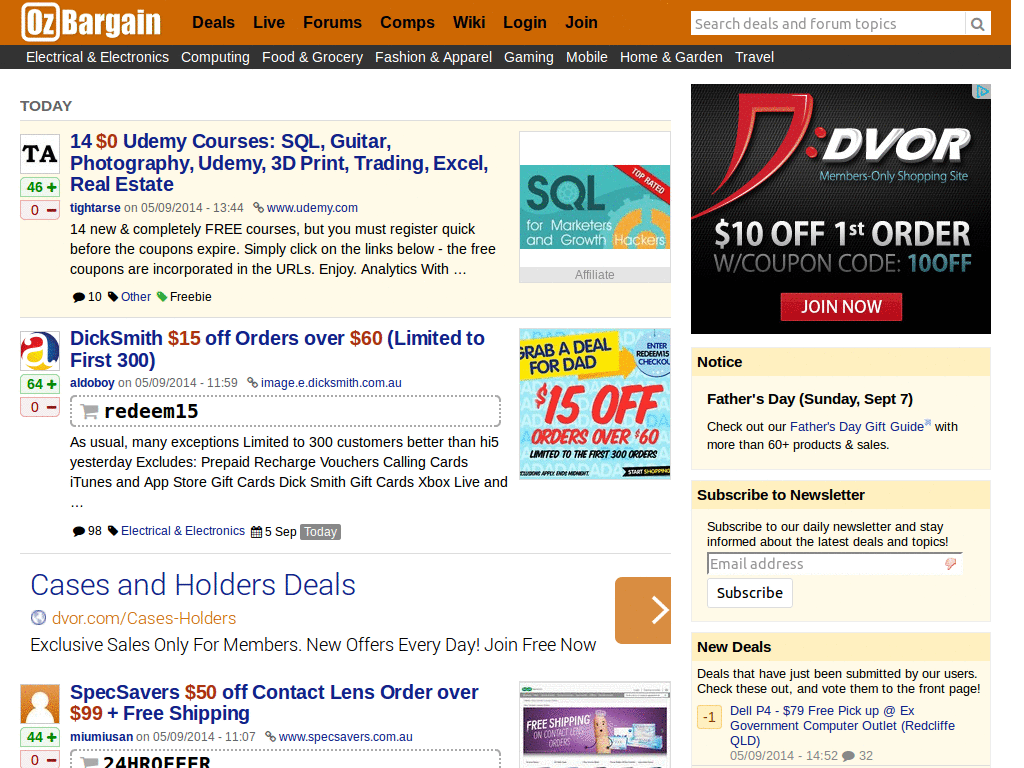Click Electrical & Electronics tag under DickSmith deal
Viewport: 1024px width, 768px height.
point(183,531)
